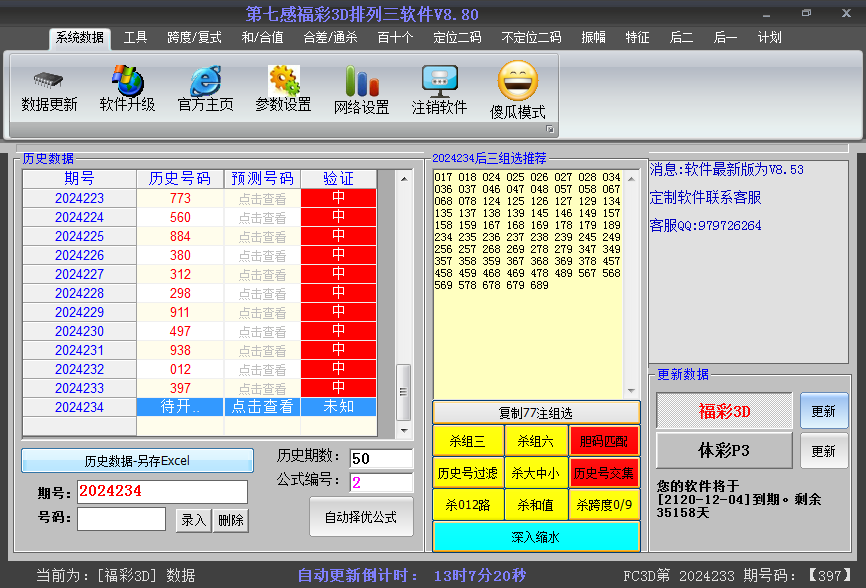Viewport: 866px width, 588px height.
Task: Click the red 胆码匹配 button
Action: pyautogui.click(x=604, y=441)
